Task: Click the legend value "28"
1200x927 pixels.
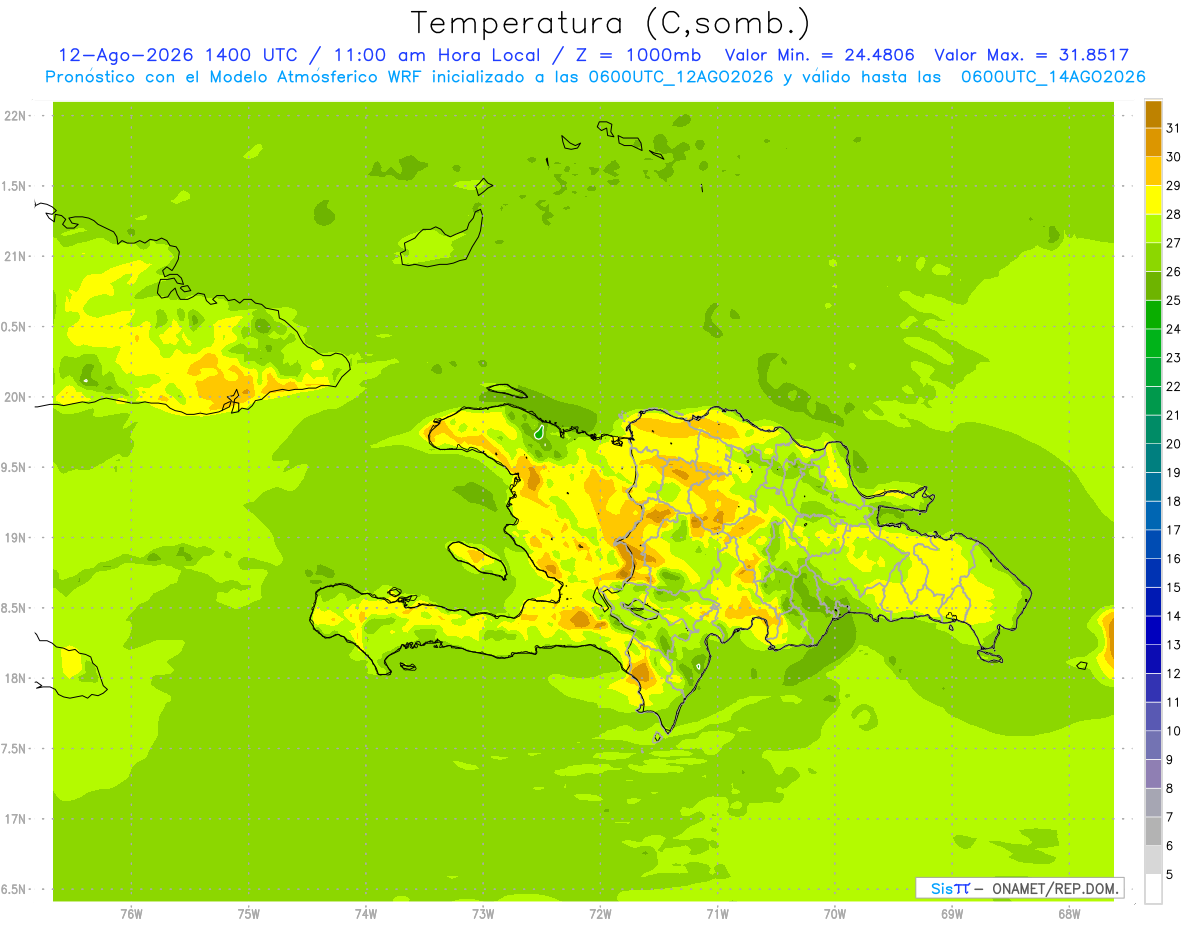Action: coord(1173,214)
